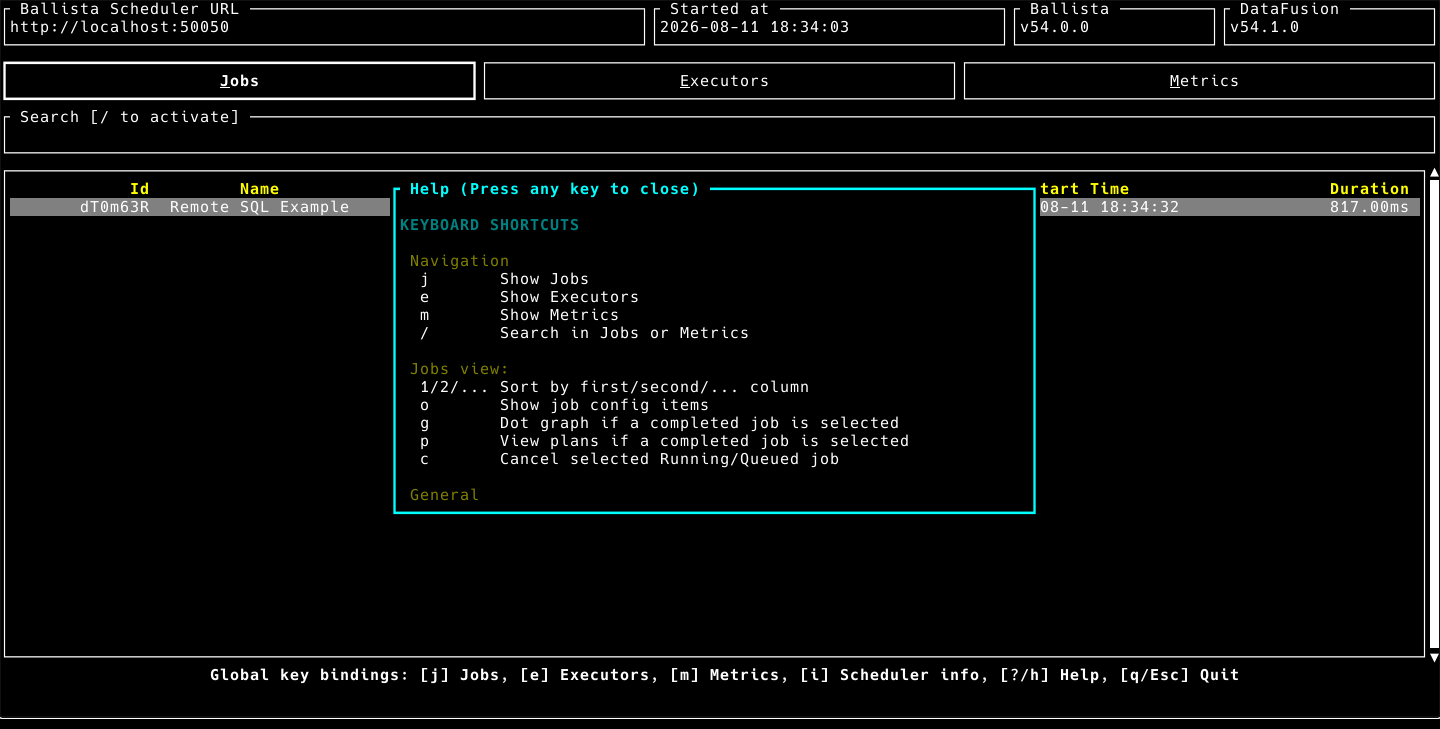The image size is (1440, 729).
Task: Click the Show Metrics shortcut line
Action: click(x=520, y=315)
